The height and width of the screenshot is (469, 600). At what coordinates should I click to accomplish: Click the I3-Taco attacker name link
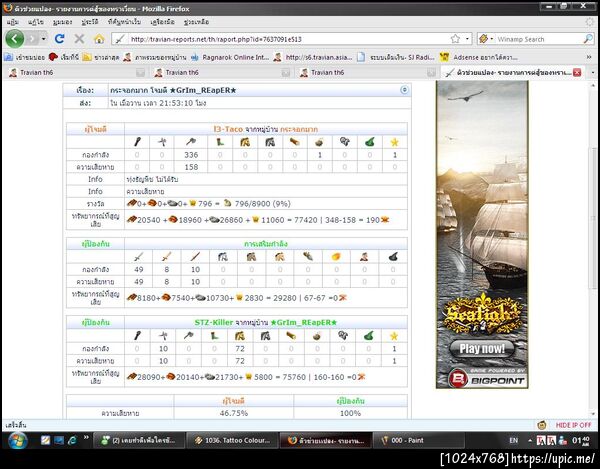click(x=228, y=129)
